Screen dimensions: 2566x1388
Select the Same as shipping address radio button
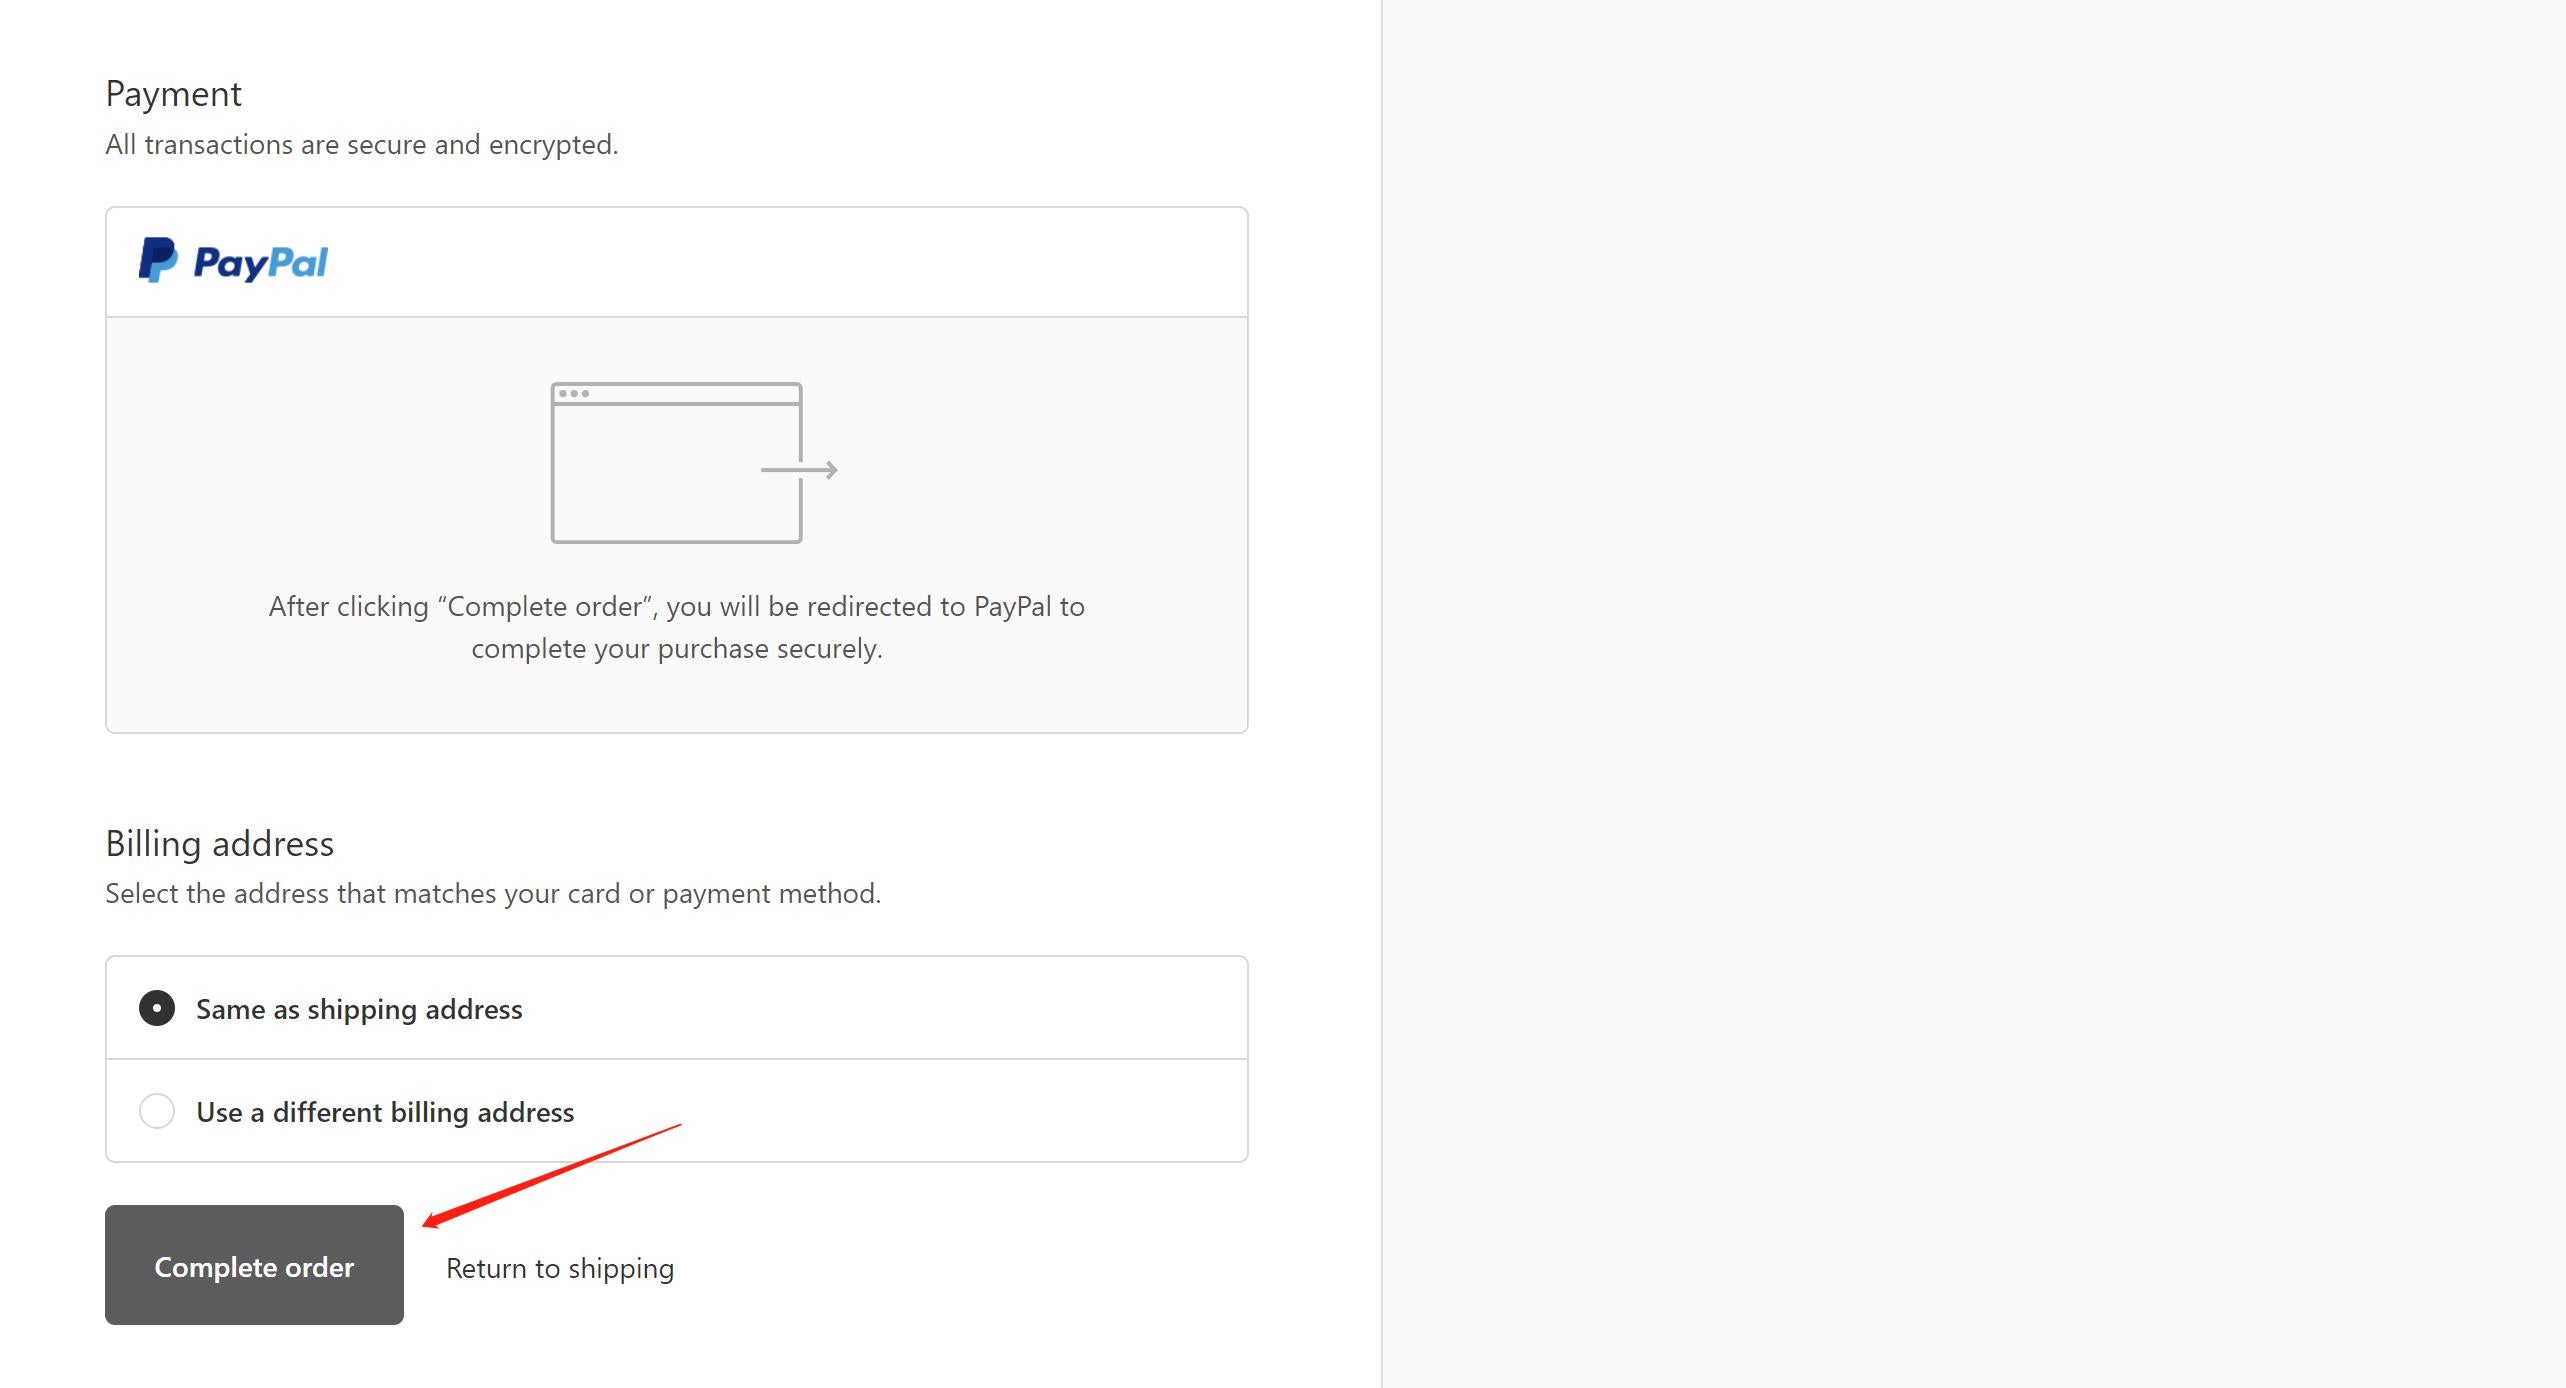[x=157, y=1008]
